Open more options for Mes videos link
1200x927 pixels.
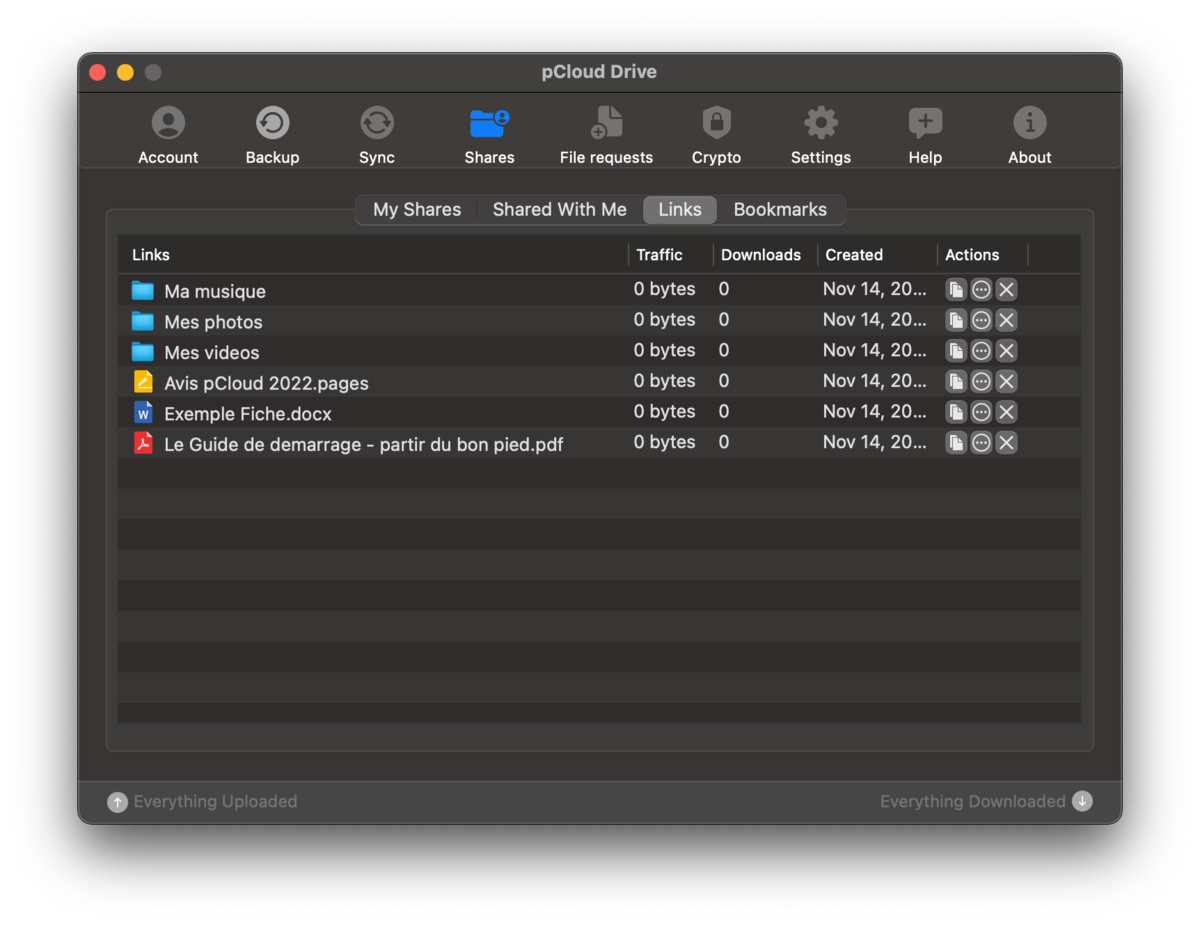[x=982, y=351]
